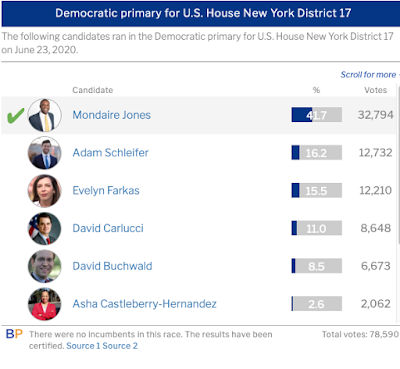Click the Scroll for more link
Viewport: 400px width, 369px height.
coord(369,75)
